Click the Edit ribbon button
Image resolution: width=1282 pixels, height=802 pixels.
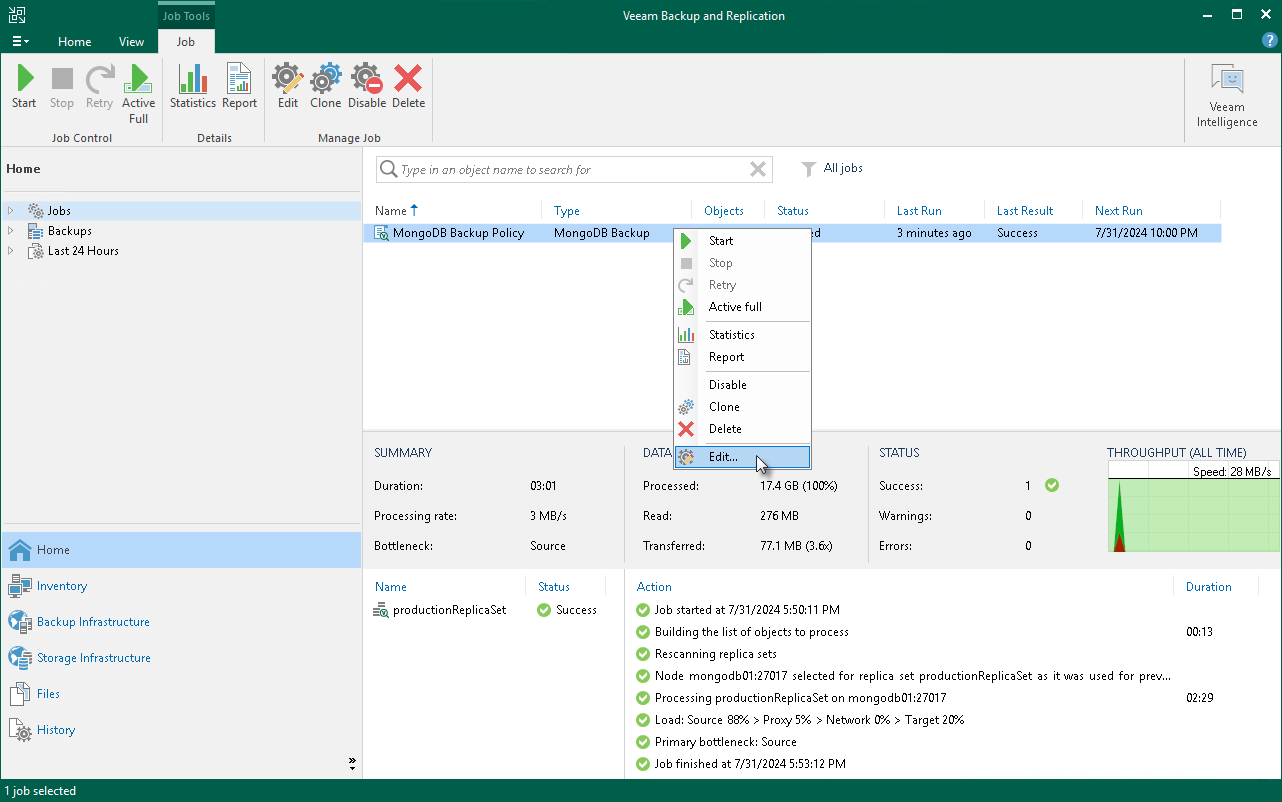point(288,87)
